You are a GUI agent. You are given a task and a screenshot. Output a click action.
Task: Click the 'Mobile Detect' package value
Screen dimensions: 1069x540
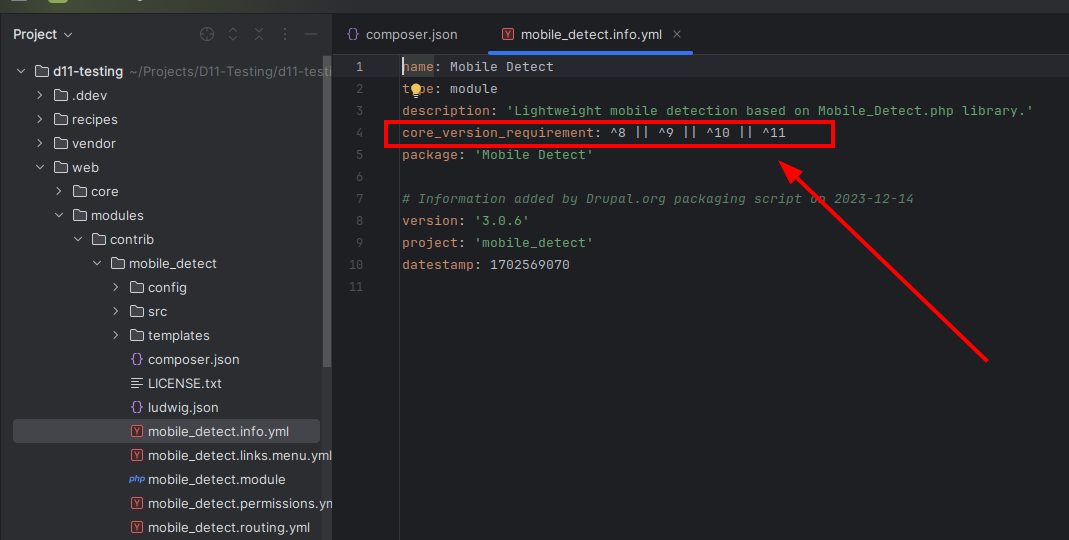click(x=534, y=155)
